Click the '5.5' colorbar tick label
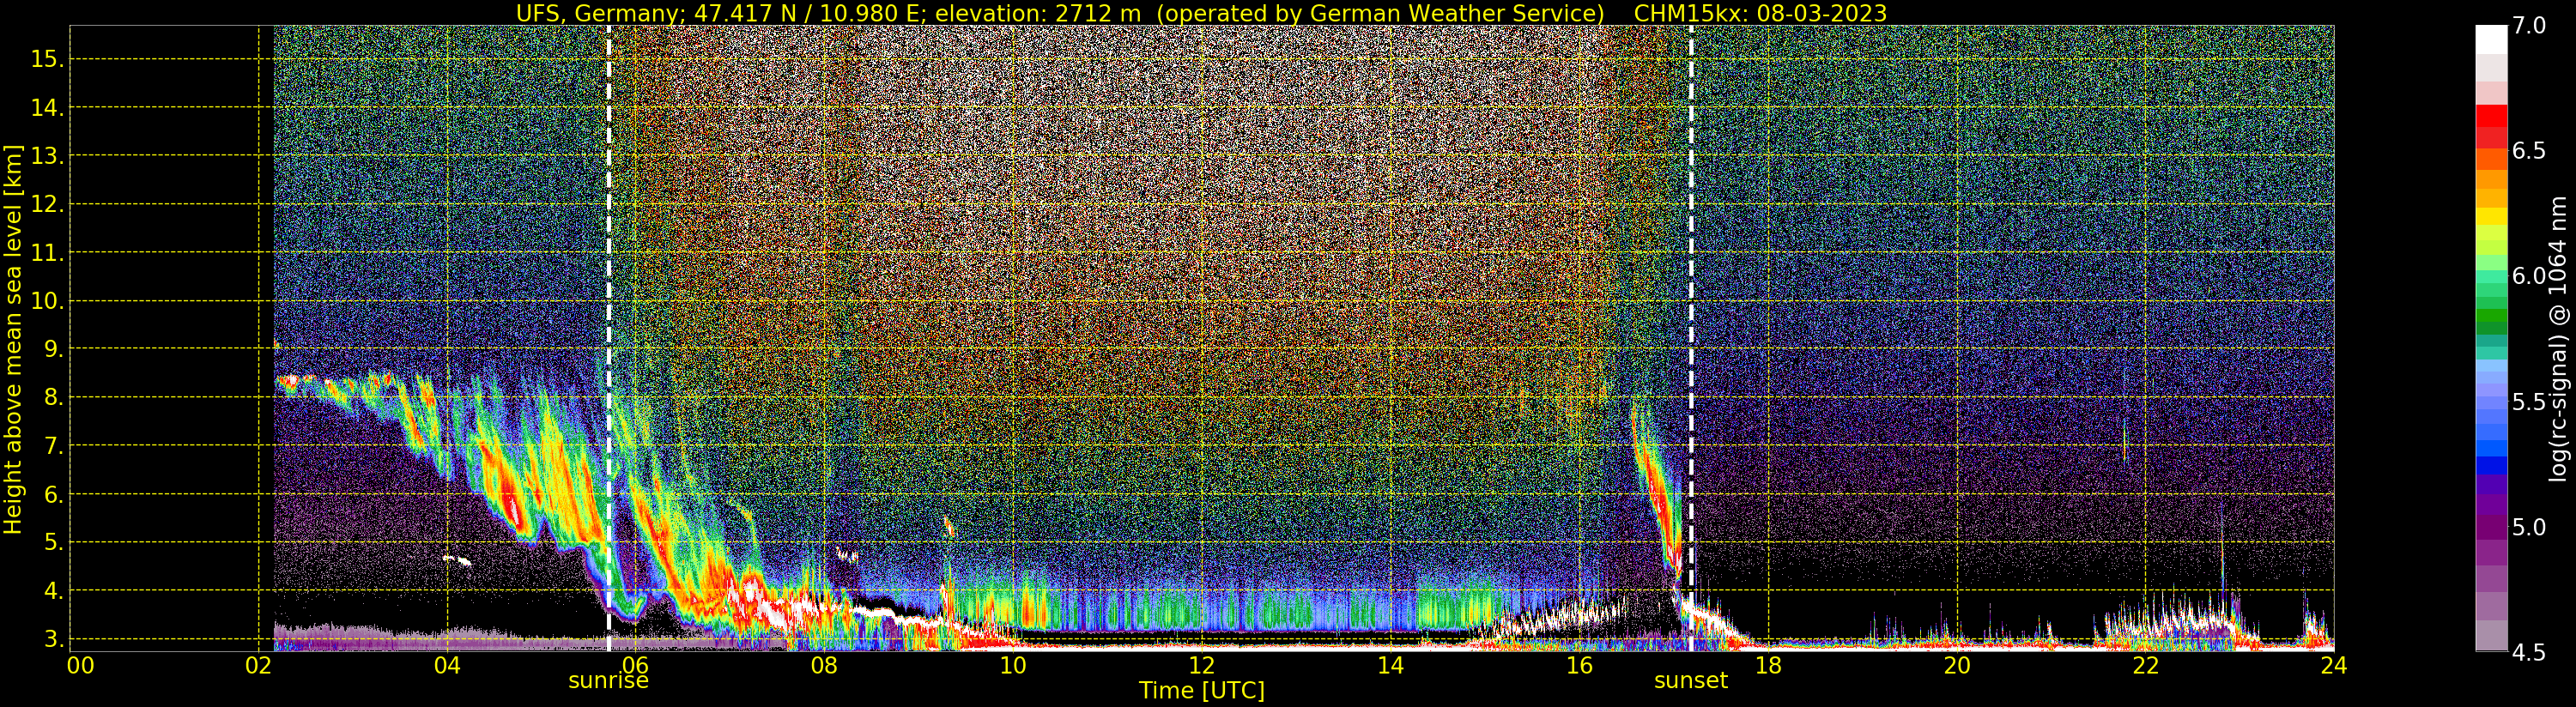This screenshot has width=2576, height=707. [x=2528, y=402]
